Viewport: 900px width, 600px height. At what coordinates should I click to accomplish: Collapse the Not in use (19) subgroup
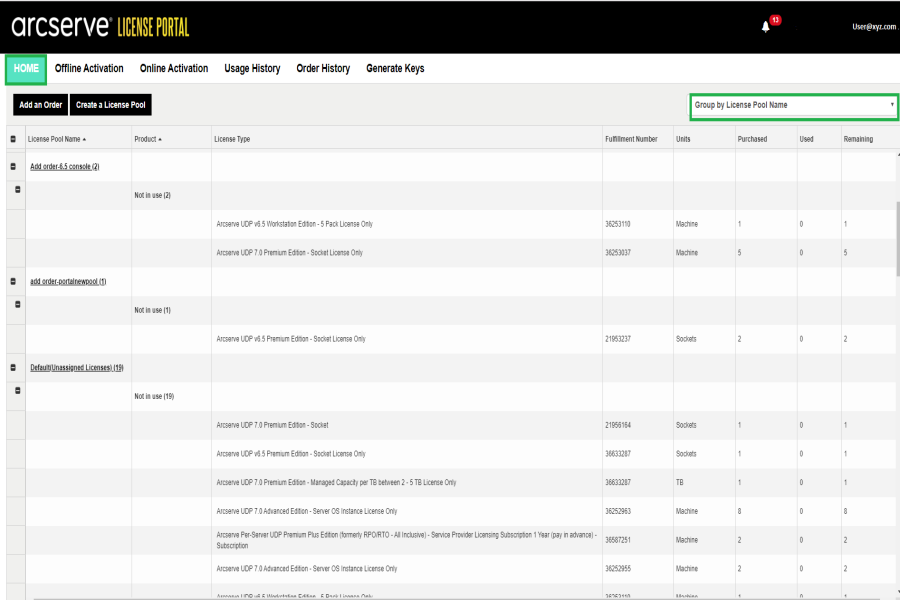point(18,390)
